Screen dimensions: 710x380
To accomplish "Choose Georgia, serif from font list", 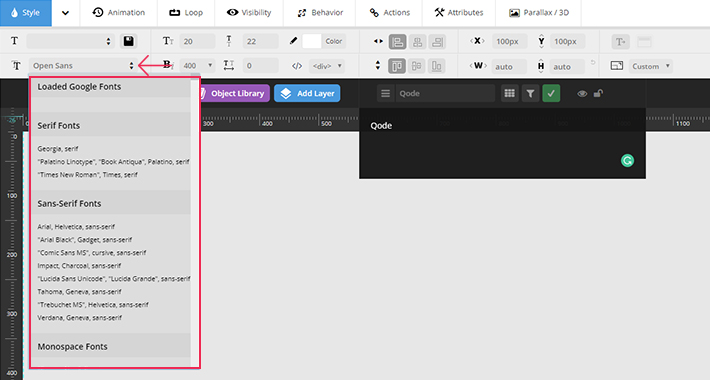I will [x=58, y=149].
